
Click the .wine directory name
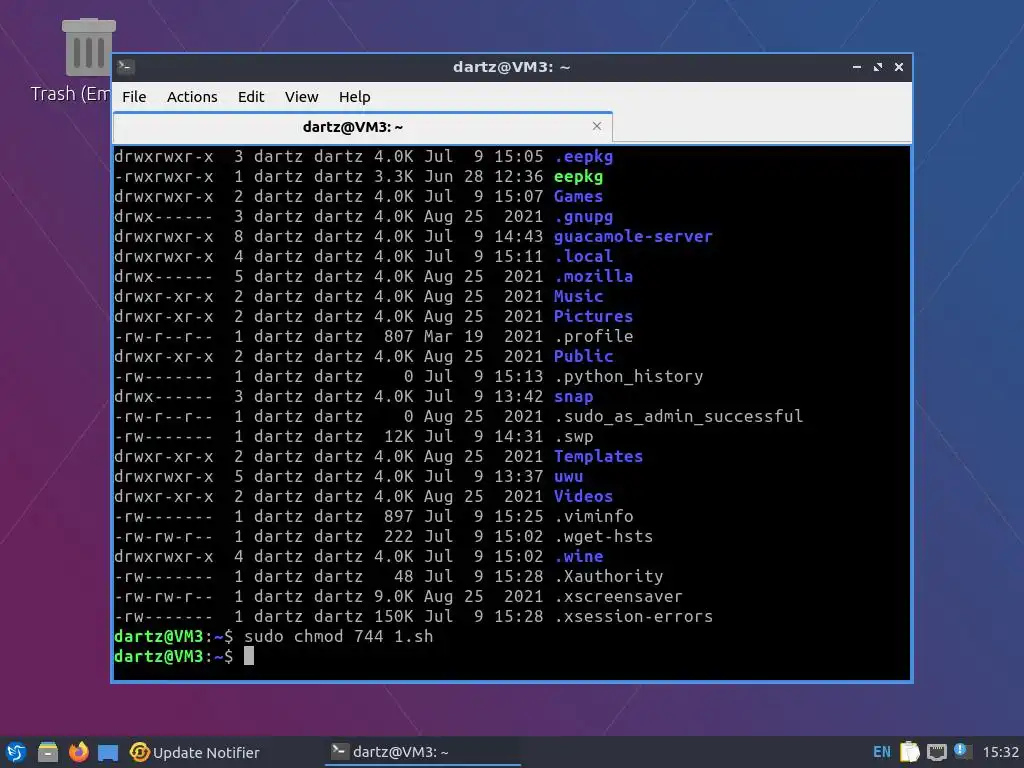pos(579,556)
